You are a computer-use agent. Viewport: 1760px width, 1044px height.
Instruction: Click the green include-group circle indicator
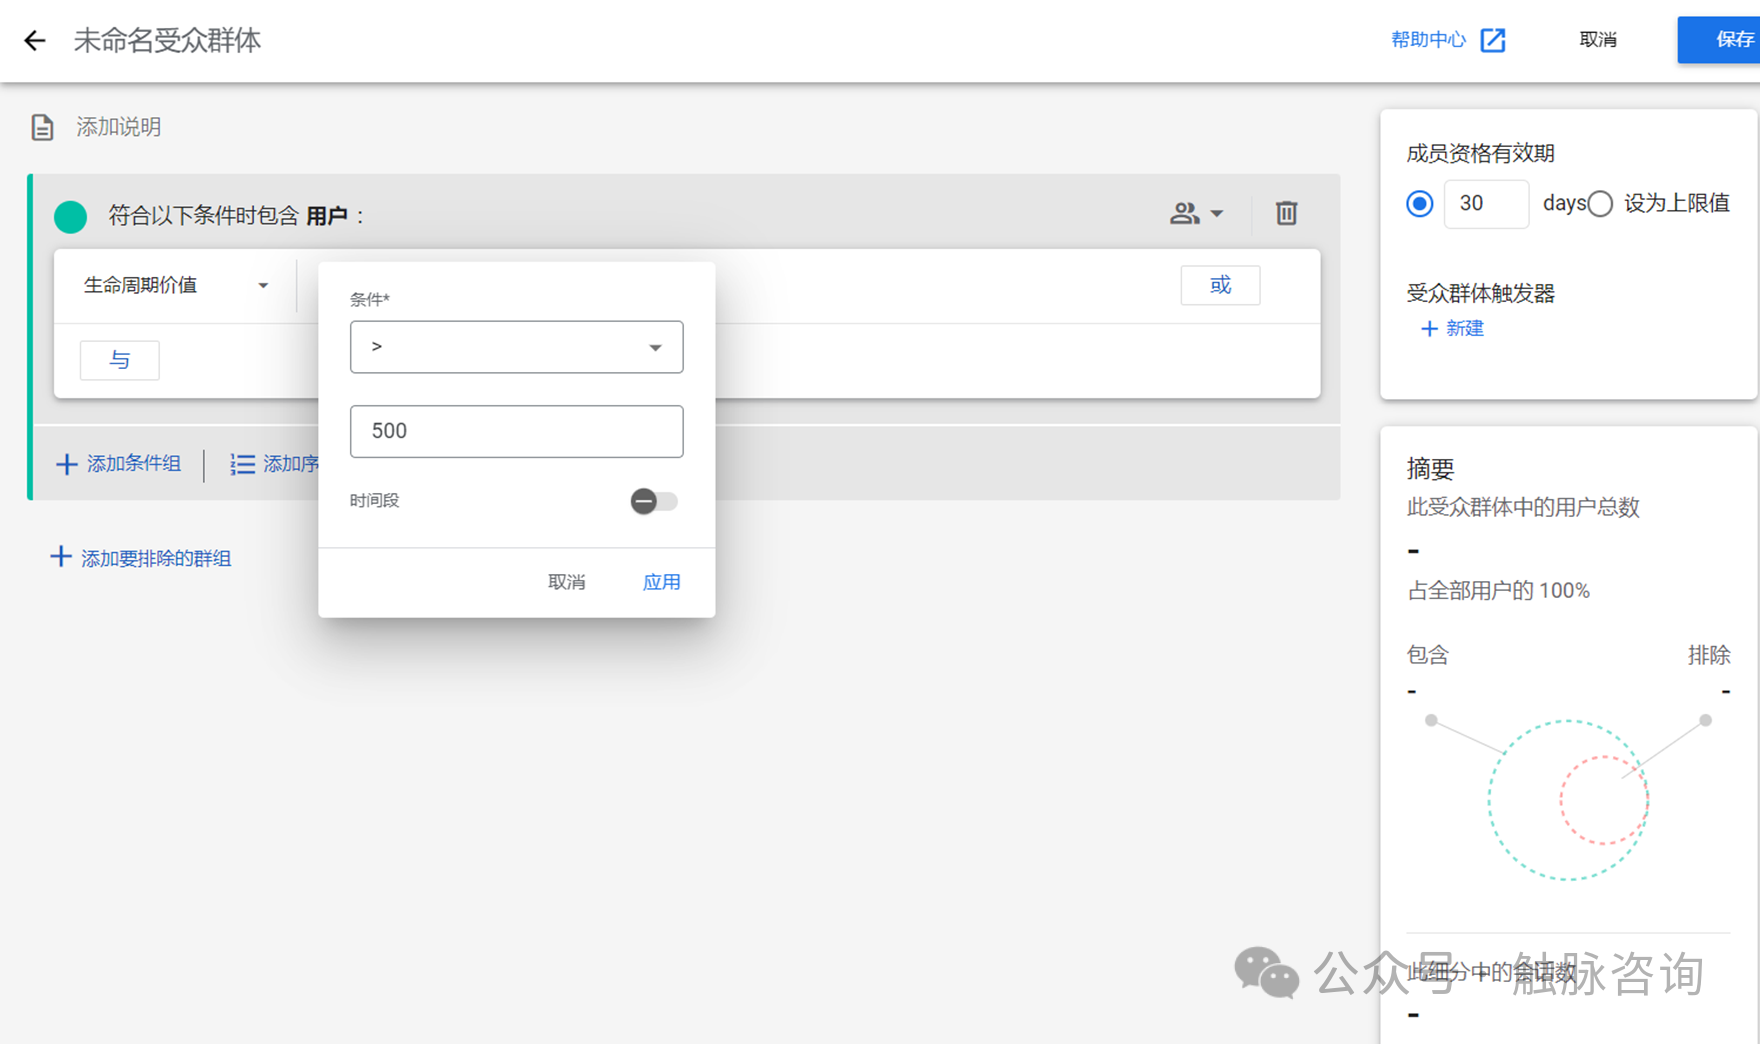point(70,216)
